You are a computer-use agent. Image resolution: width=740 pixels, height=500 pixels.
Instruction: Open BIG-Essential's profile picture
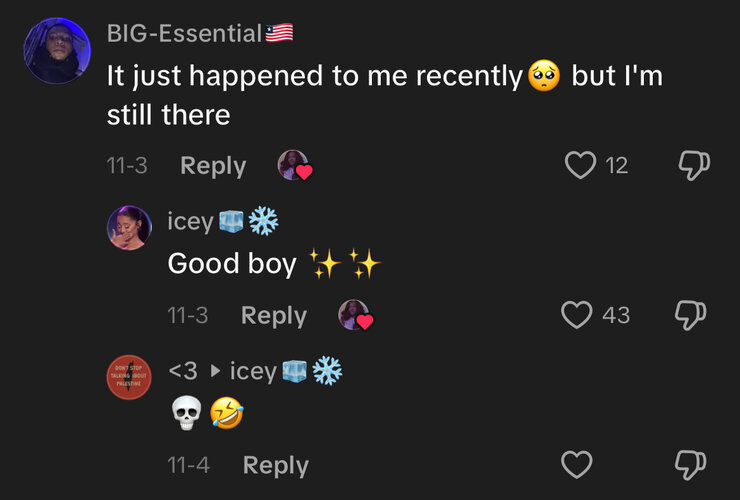tap(57, 51)
